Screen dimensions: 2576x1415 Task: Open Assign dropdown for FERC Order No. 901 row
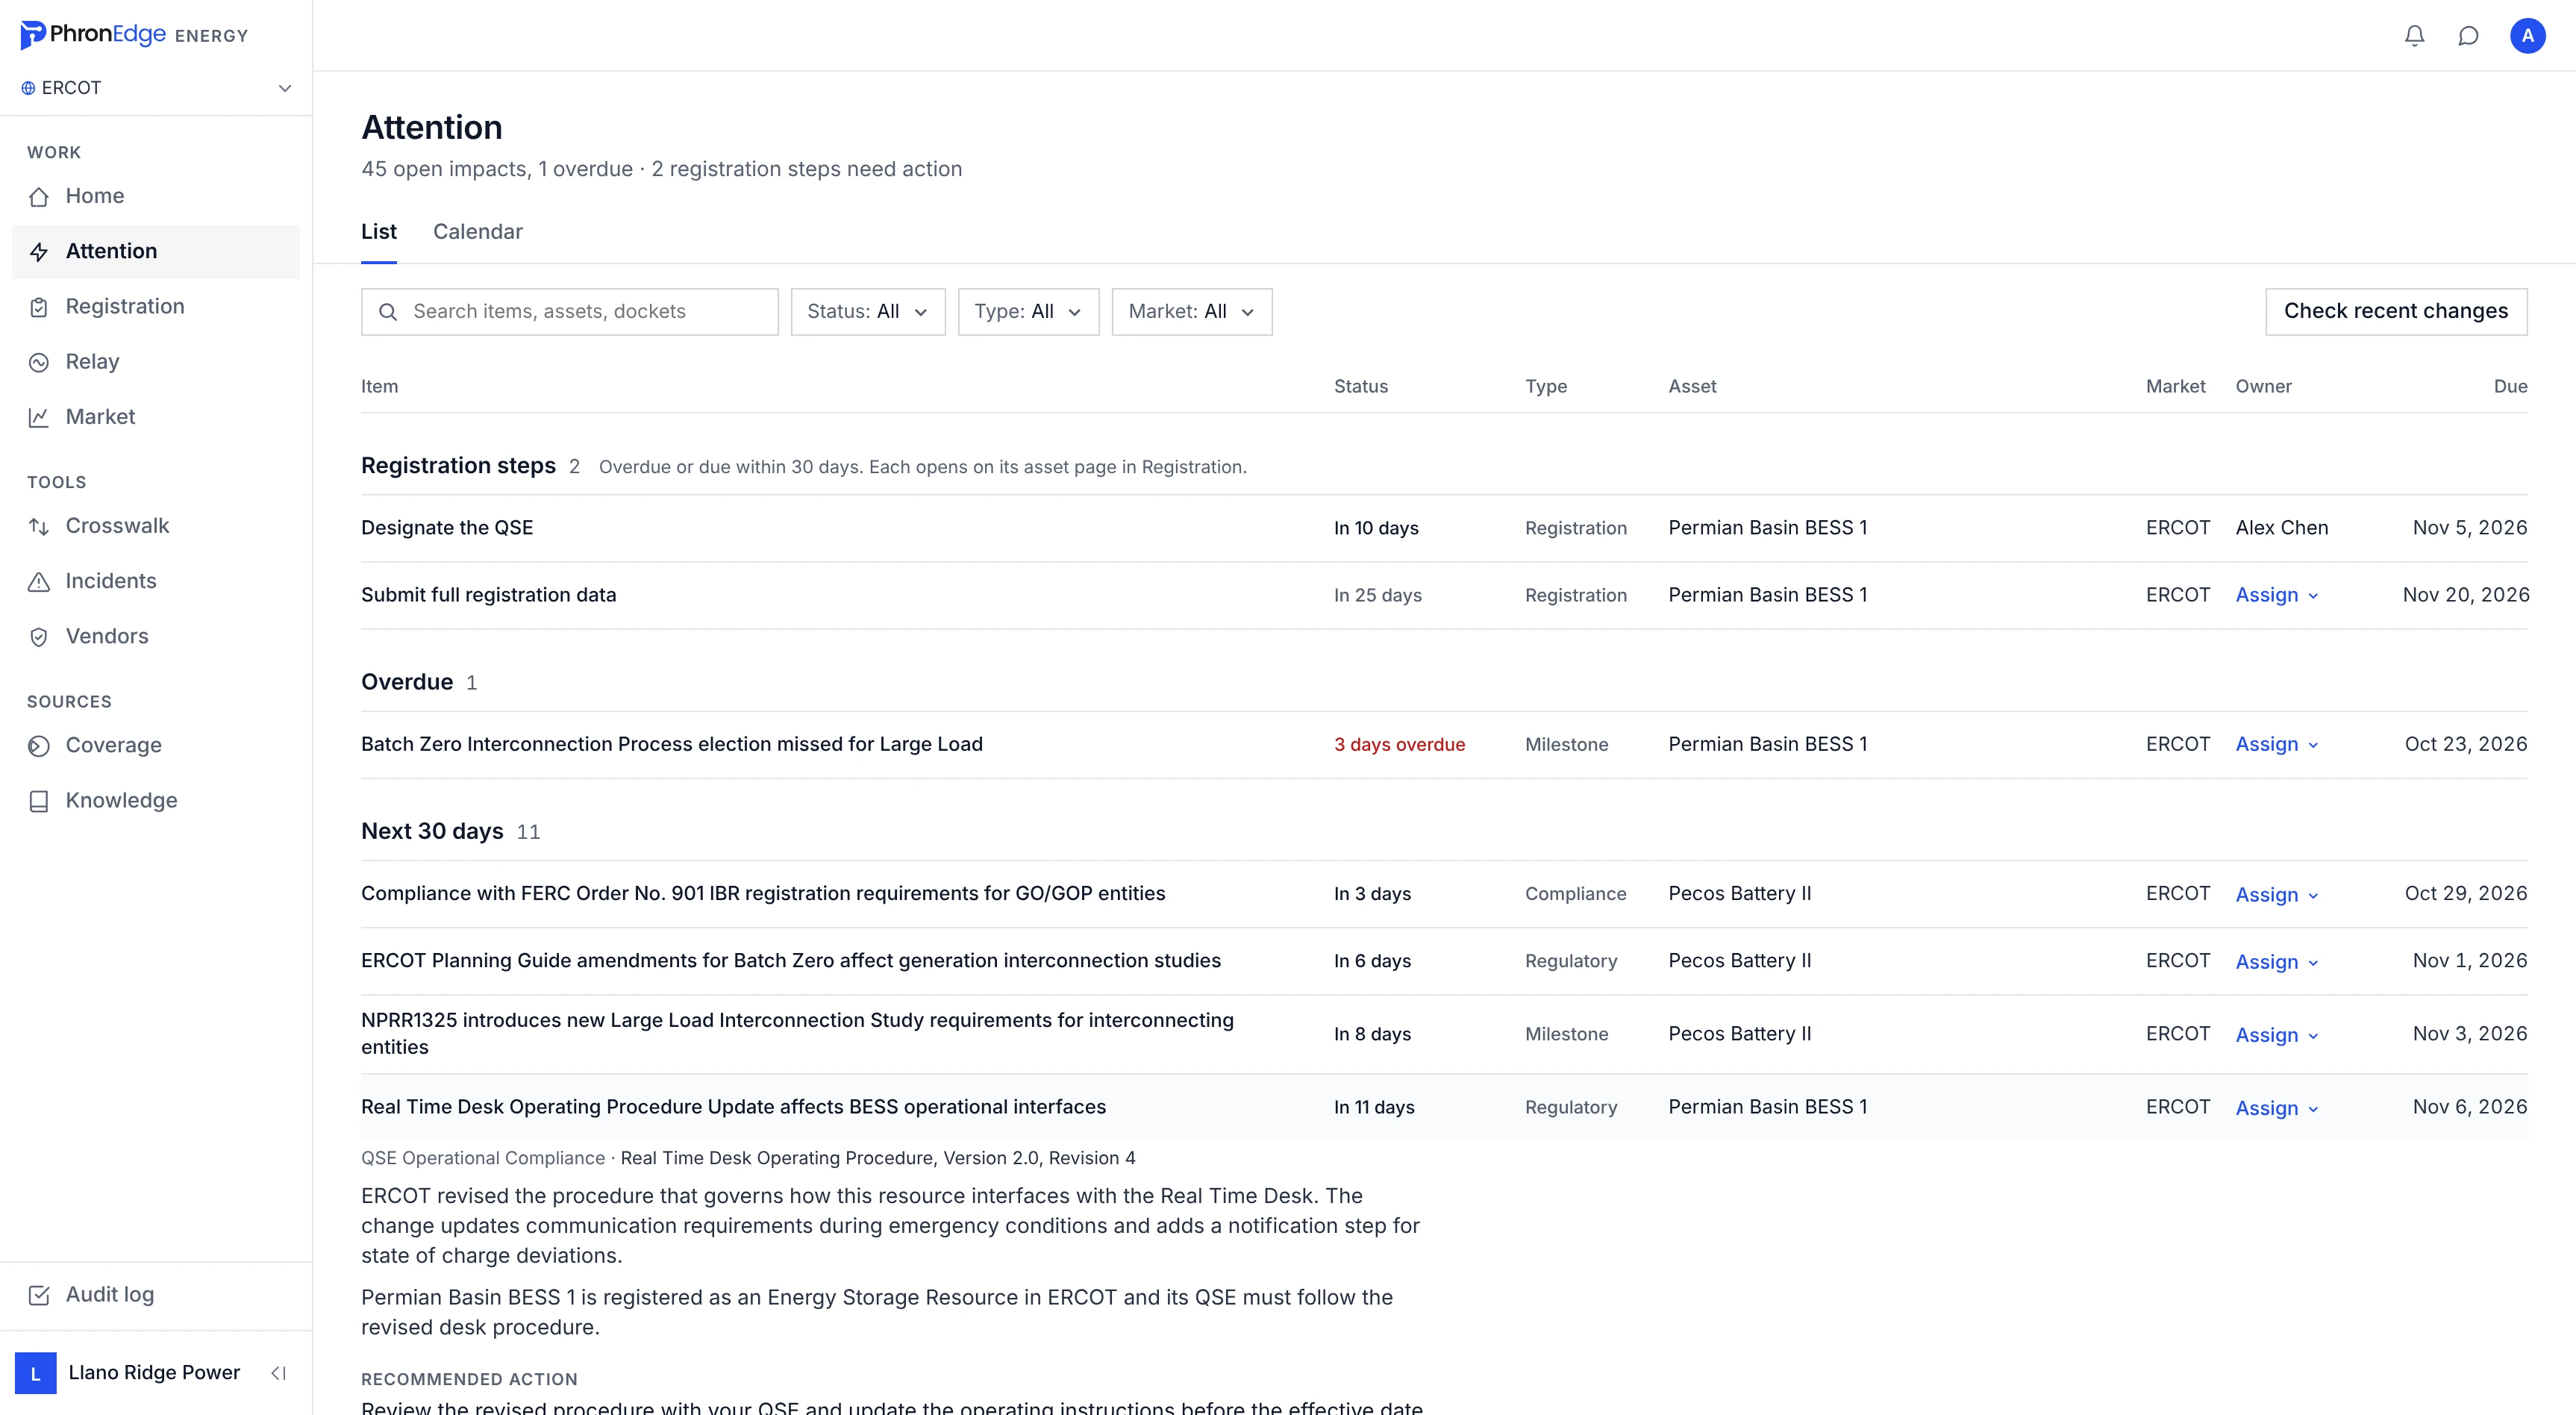coord(2276,895)
